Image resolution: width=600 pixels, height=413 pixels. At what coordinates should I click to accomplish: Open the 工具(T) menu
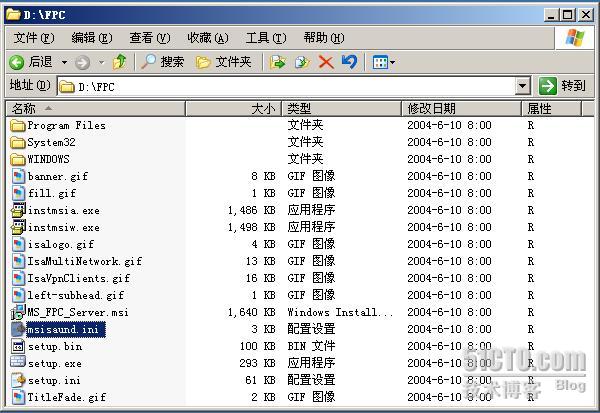266,38
